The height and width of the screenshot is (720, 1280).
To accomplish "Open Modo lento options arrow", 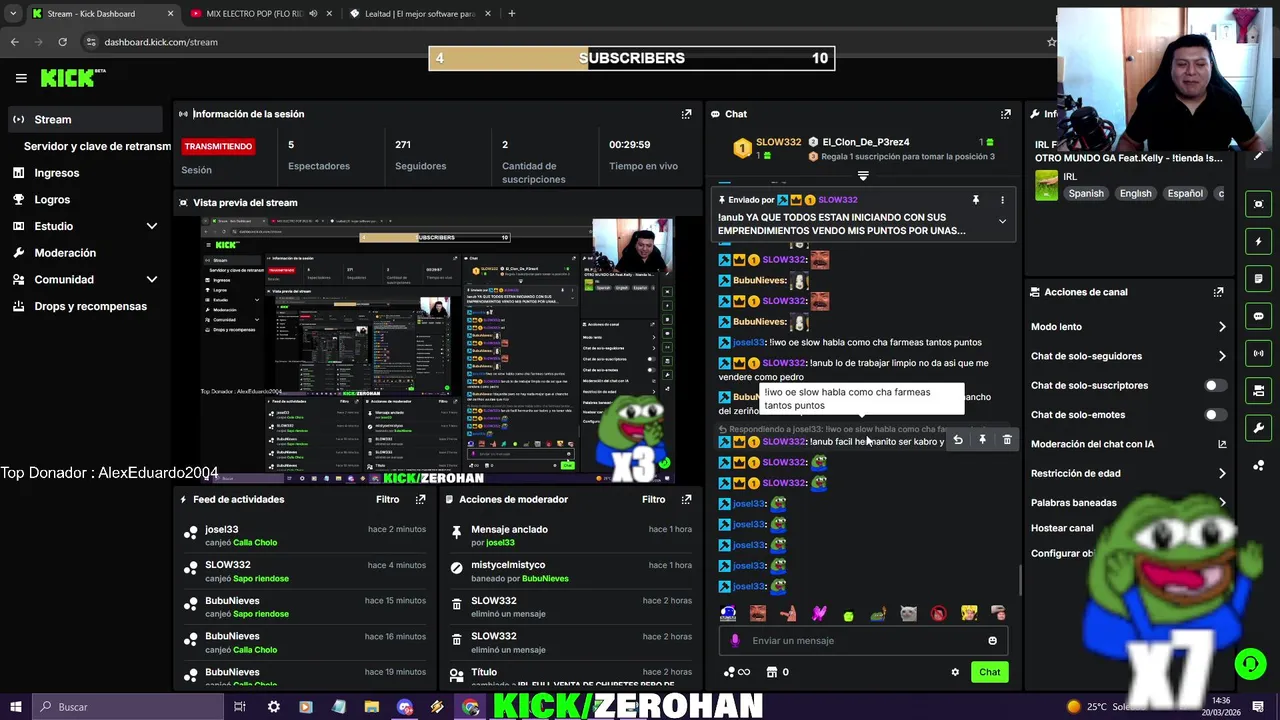I will click(1222, 327).
